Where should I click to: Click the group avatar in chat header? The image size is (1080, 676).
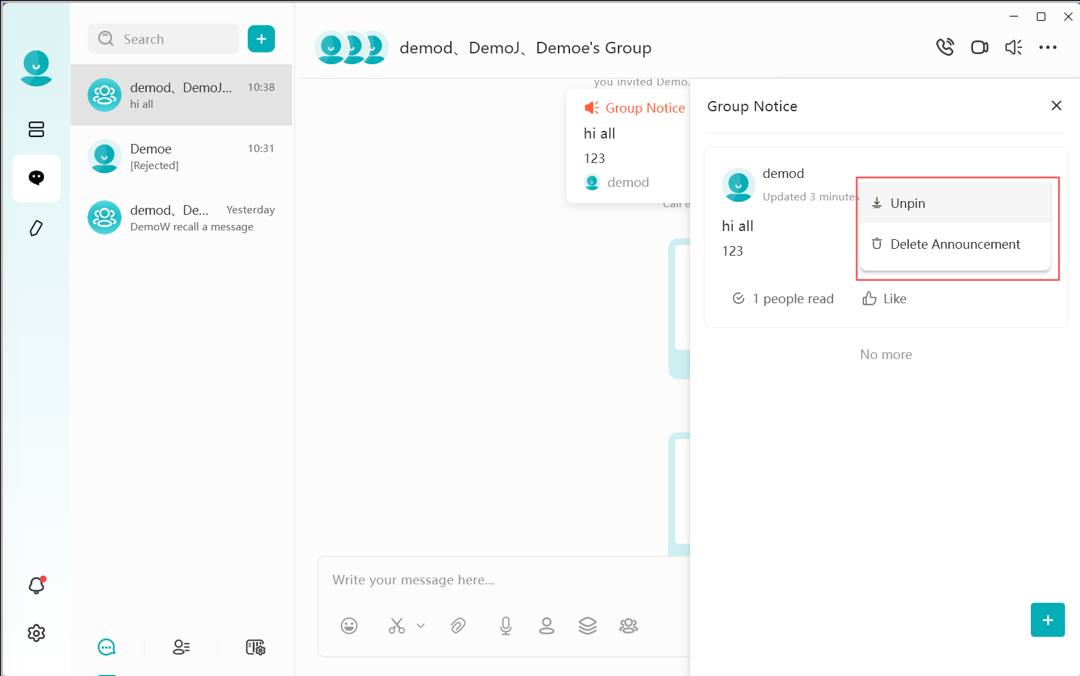(351, 48)
